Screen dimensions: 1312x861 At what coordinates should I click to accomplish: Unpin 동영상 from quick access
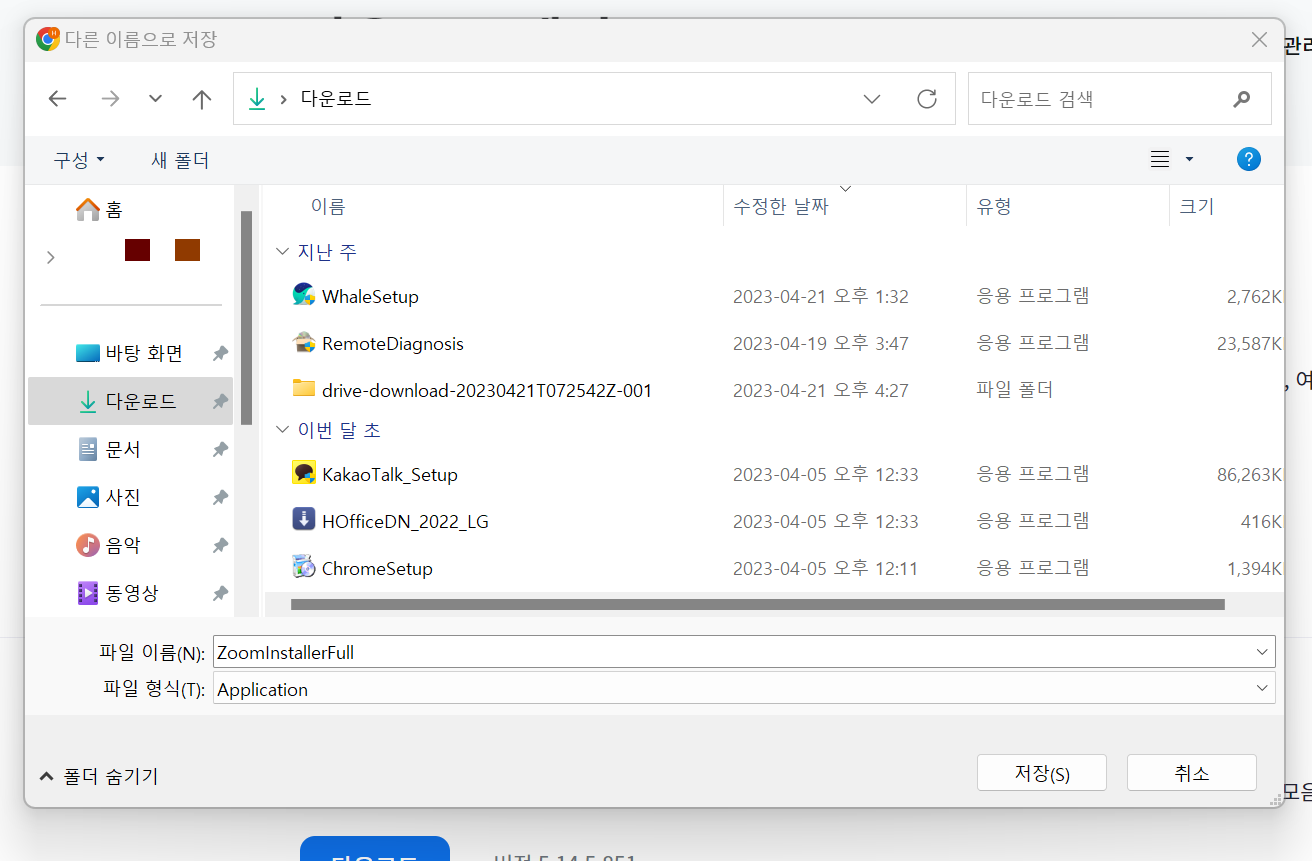(x=219, y=592)
